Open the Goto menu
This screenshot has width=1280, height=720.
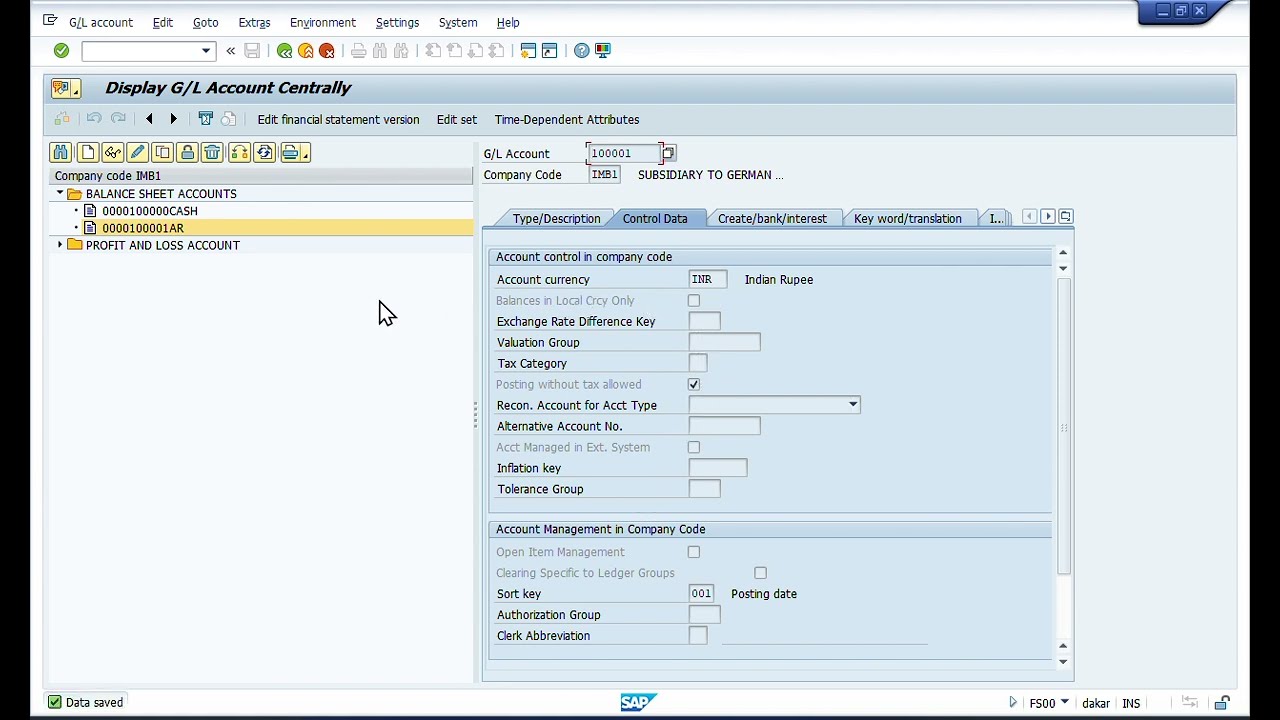205,22
